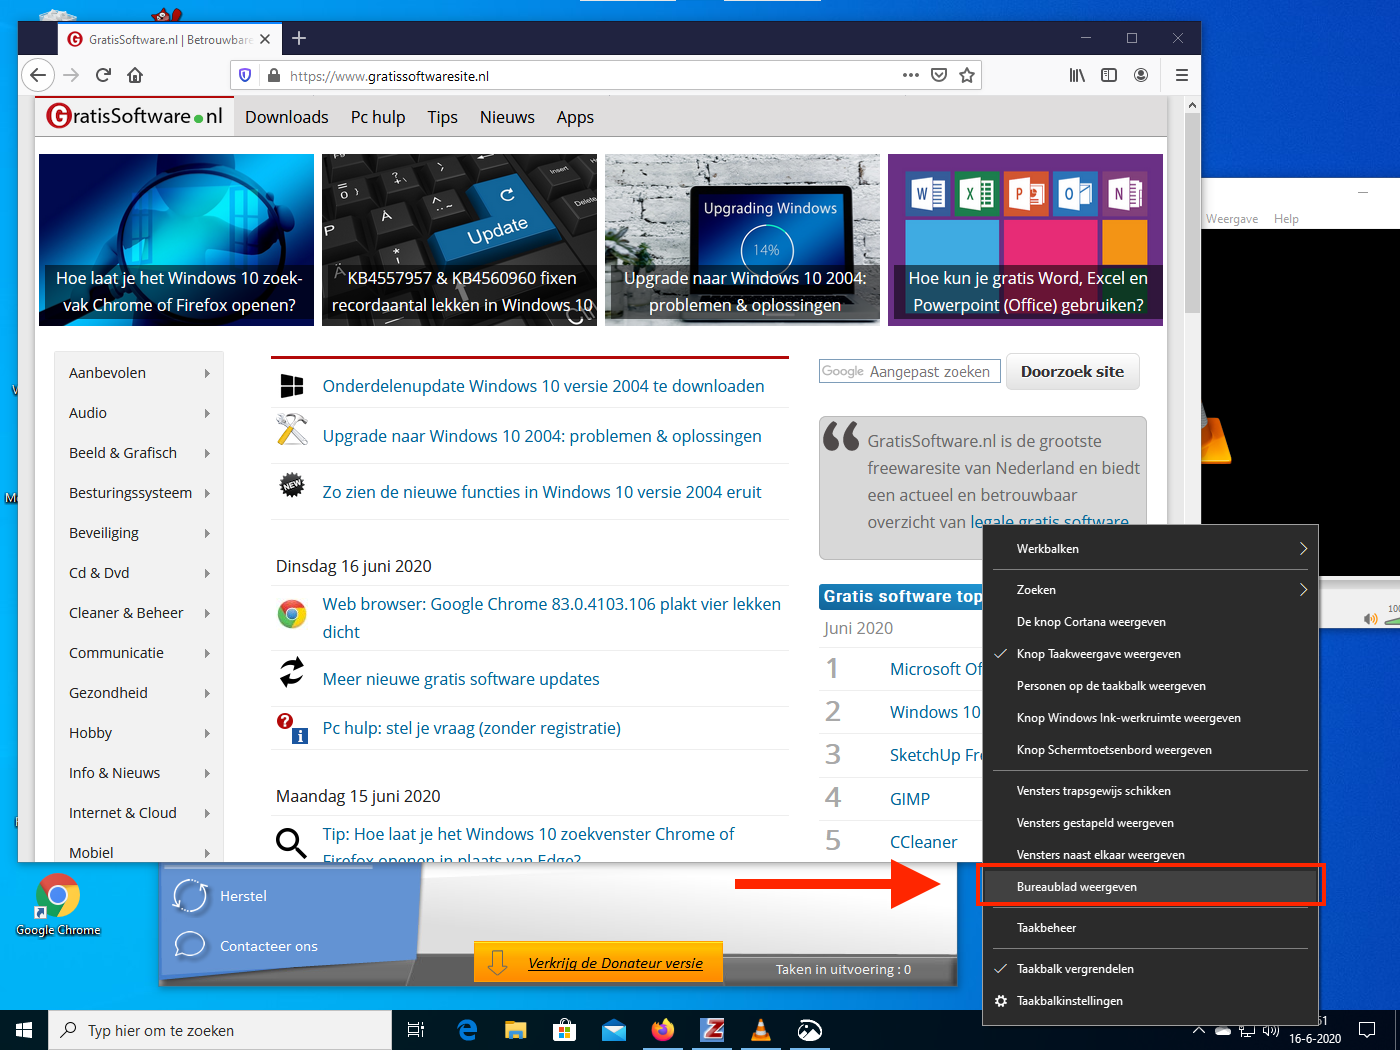Open Firefox Library icon
Viewport: 1400px width, 1050px height.
pos(1077,75)
